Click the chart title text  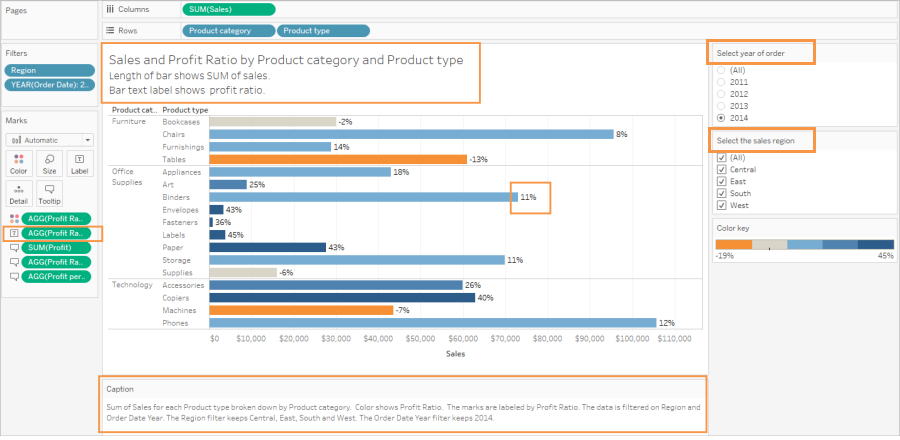coord(286,60)
